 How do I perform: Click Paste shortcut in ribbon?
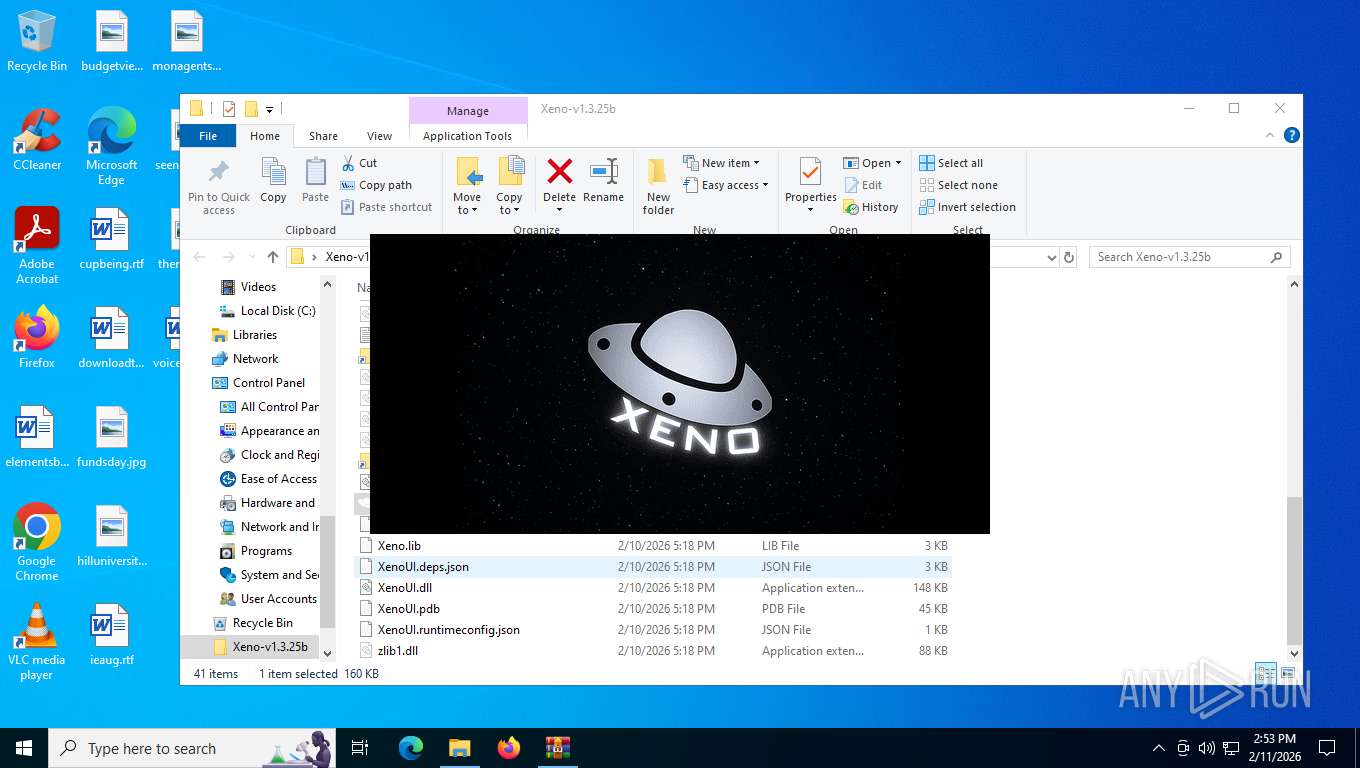click(x=386, y=207)
